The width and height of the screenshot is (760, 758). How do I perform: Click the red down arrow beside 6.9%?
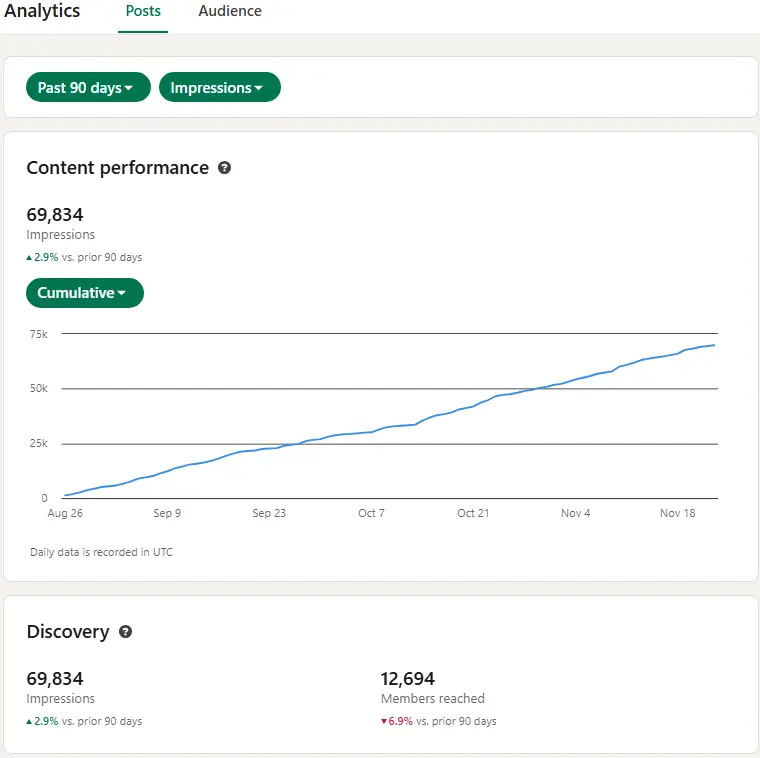[x=384, y=722]
